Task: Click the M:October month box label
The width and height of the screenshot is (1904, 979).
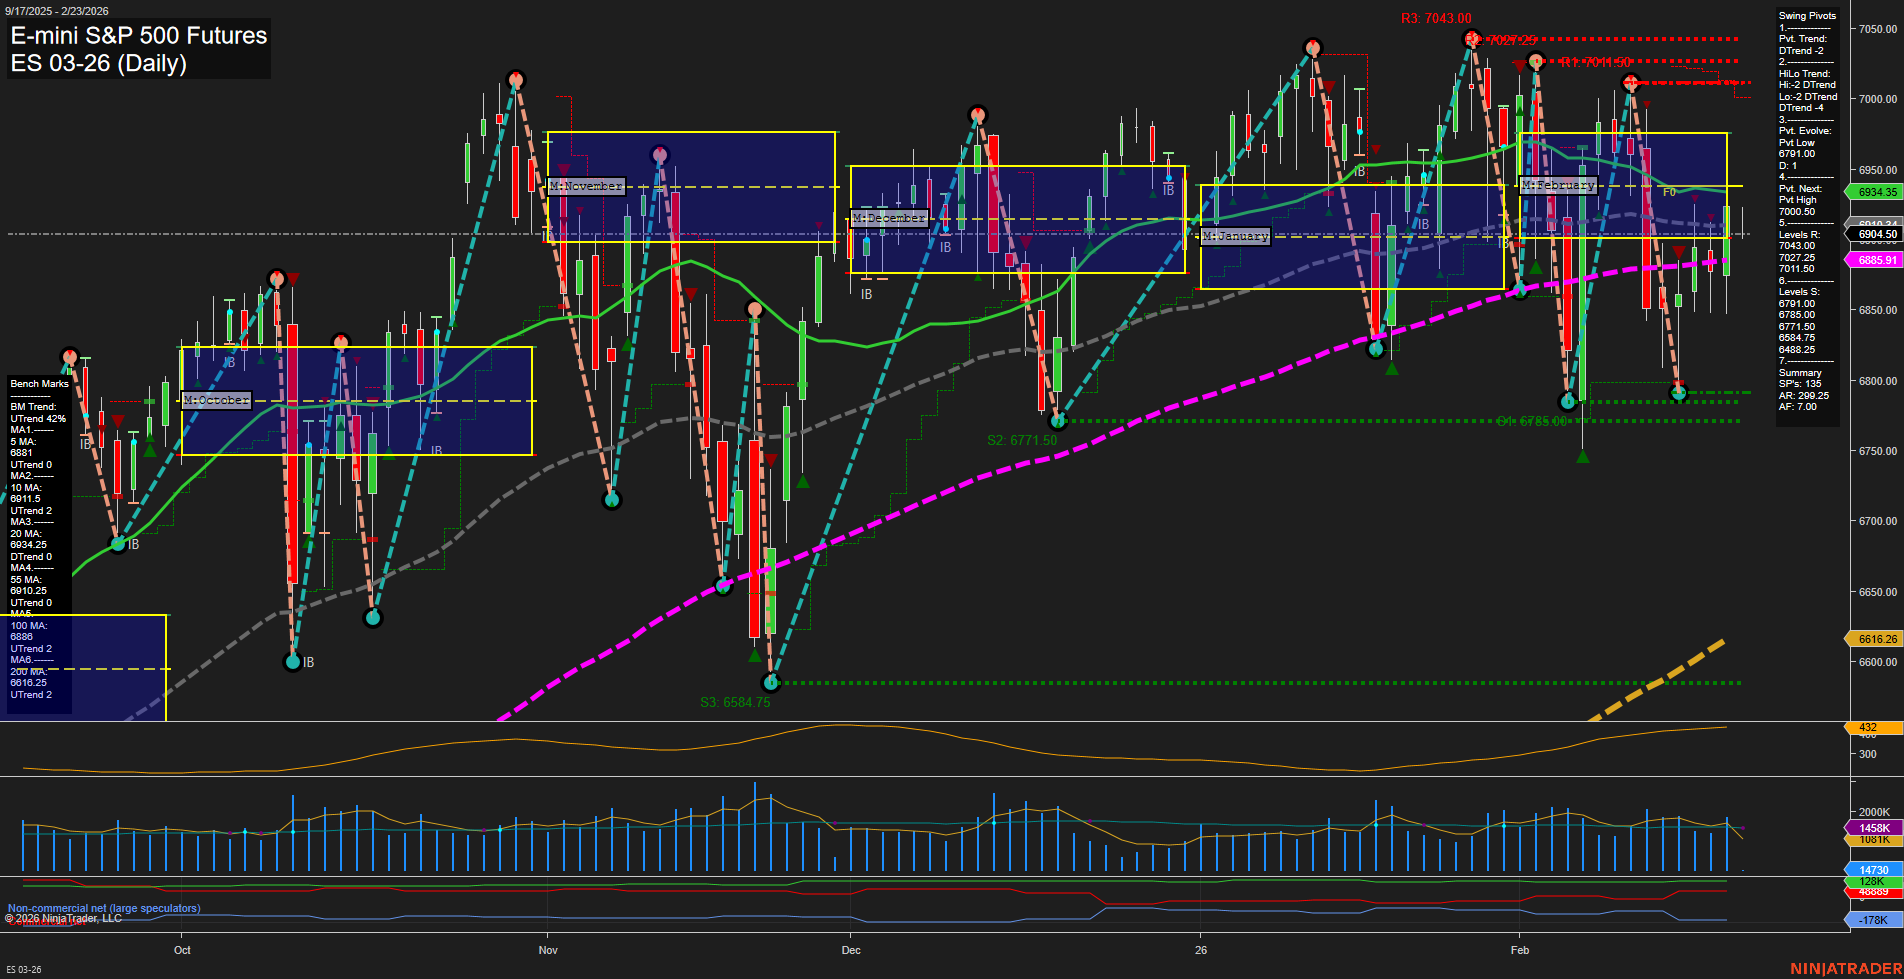Action: click(214, 401)
